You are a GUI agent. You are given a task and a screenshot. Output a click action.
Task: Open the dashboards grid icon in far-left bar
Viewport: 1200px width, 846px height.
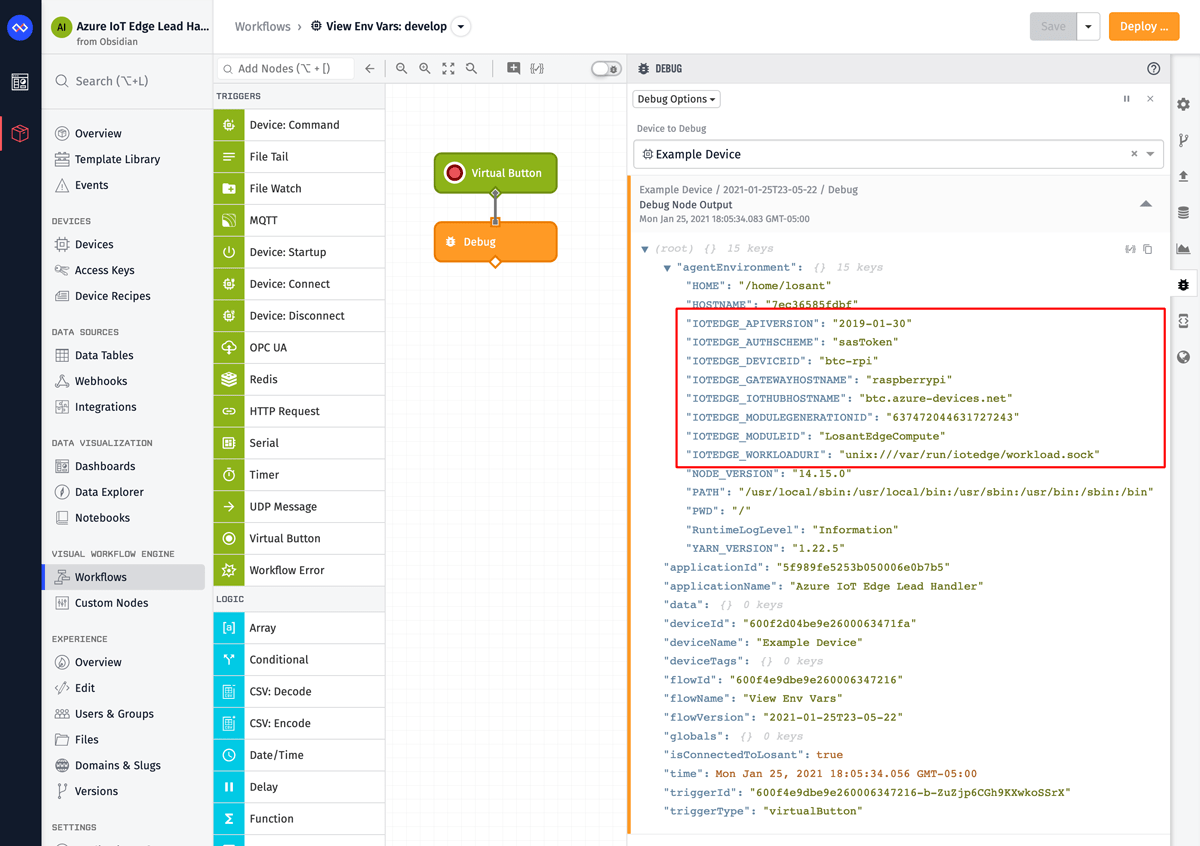(x=20, y=82)
